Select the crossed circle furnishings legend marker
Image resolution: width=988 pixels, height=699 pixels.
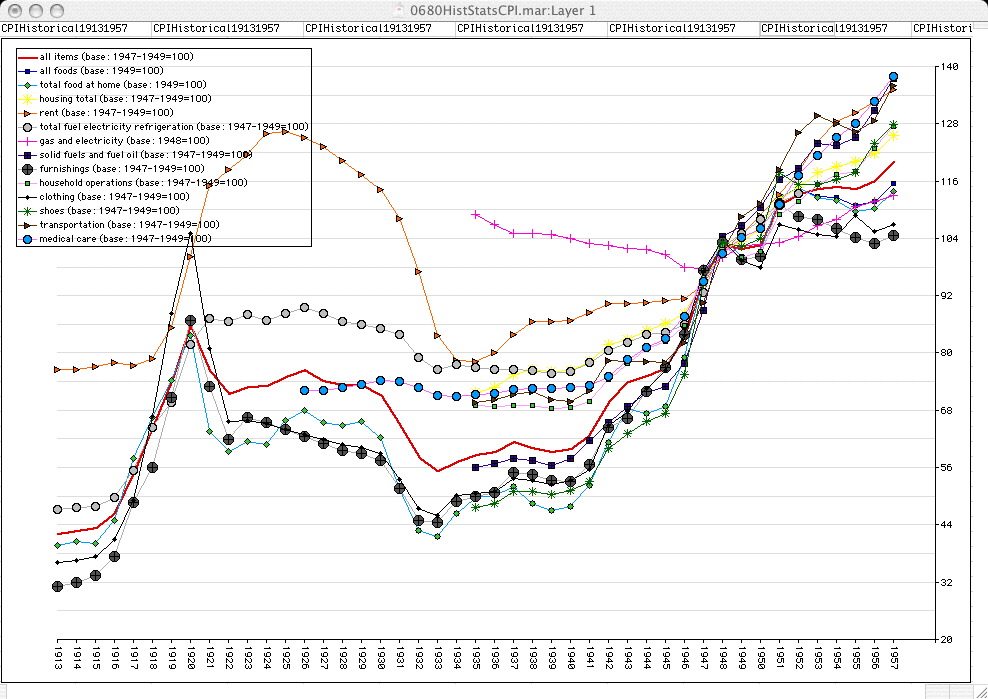tap(27, 169)
